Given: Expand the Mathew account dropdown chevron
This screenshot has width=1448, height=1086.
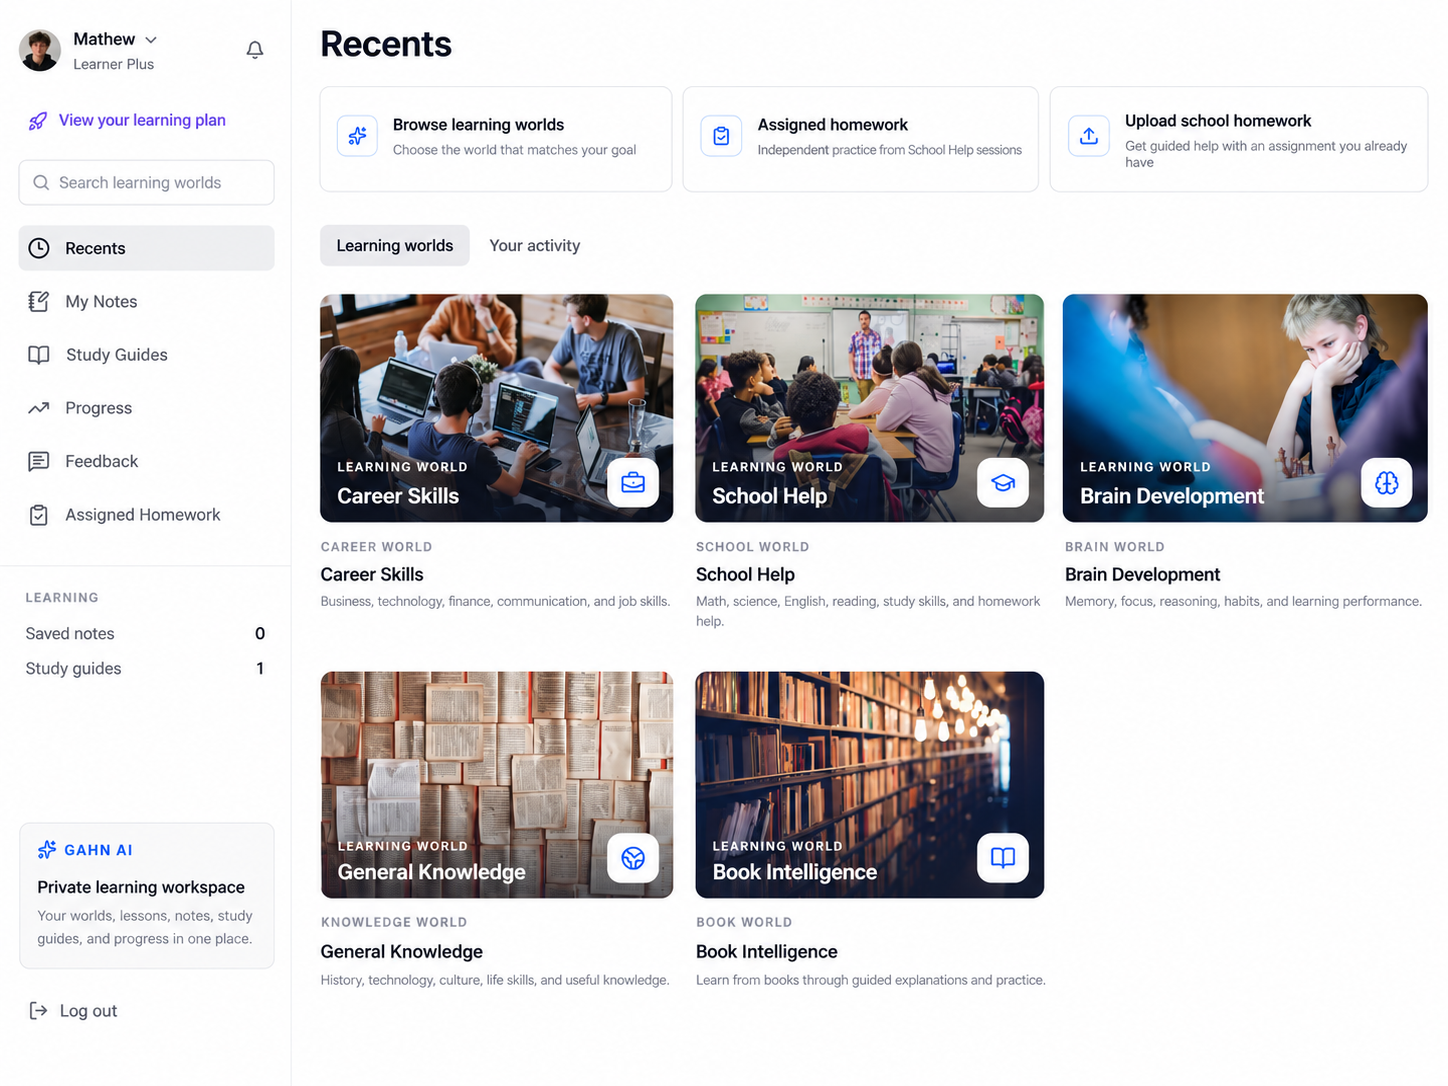Looking at the screenshot, I should [151, 40].
